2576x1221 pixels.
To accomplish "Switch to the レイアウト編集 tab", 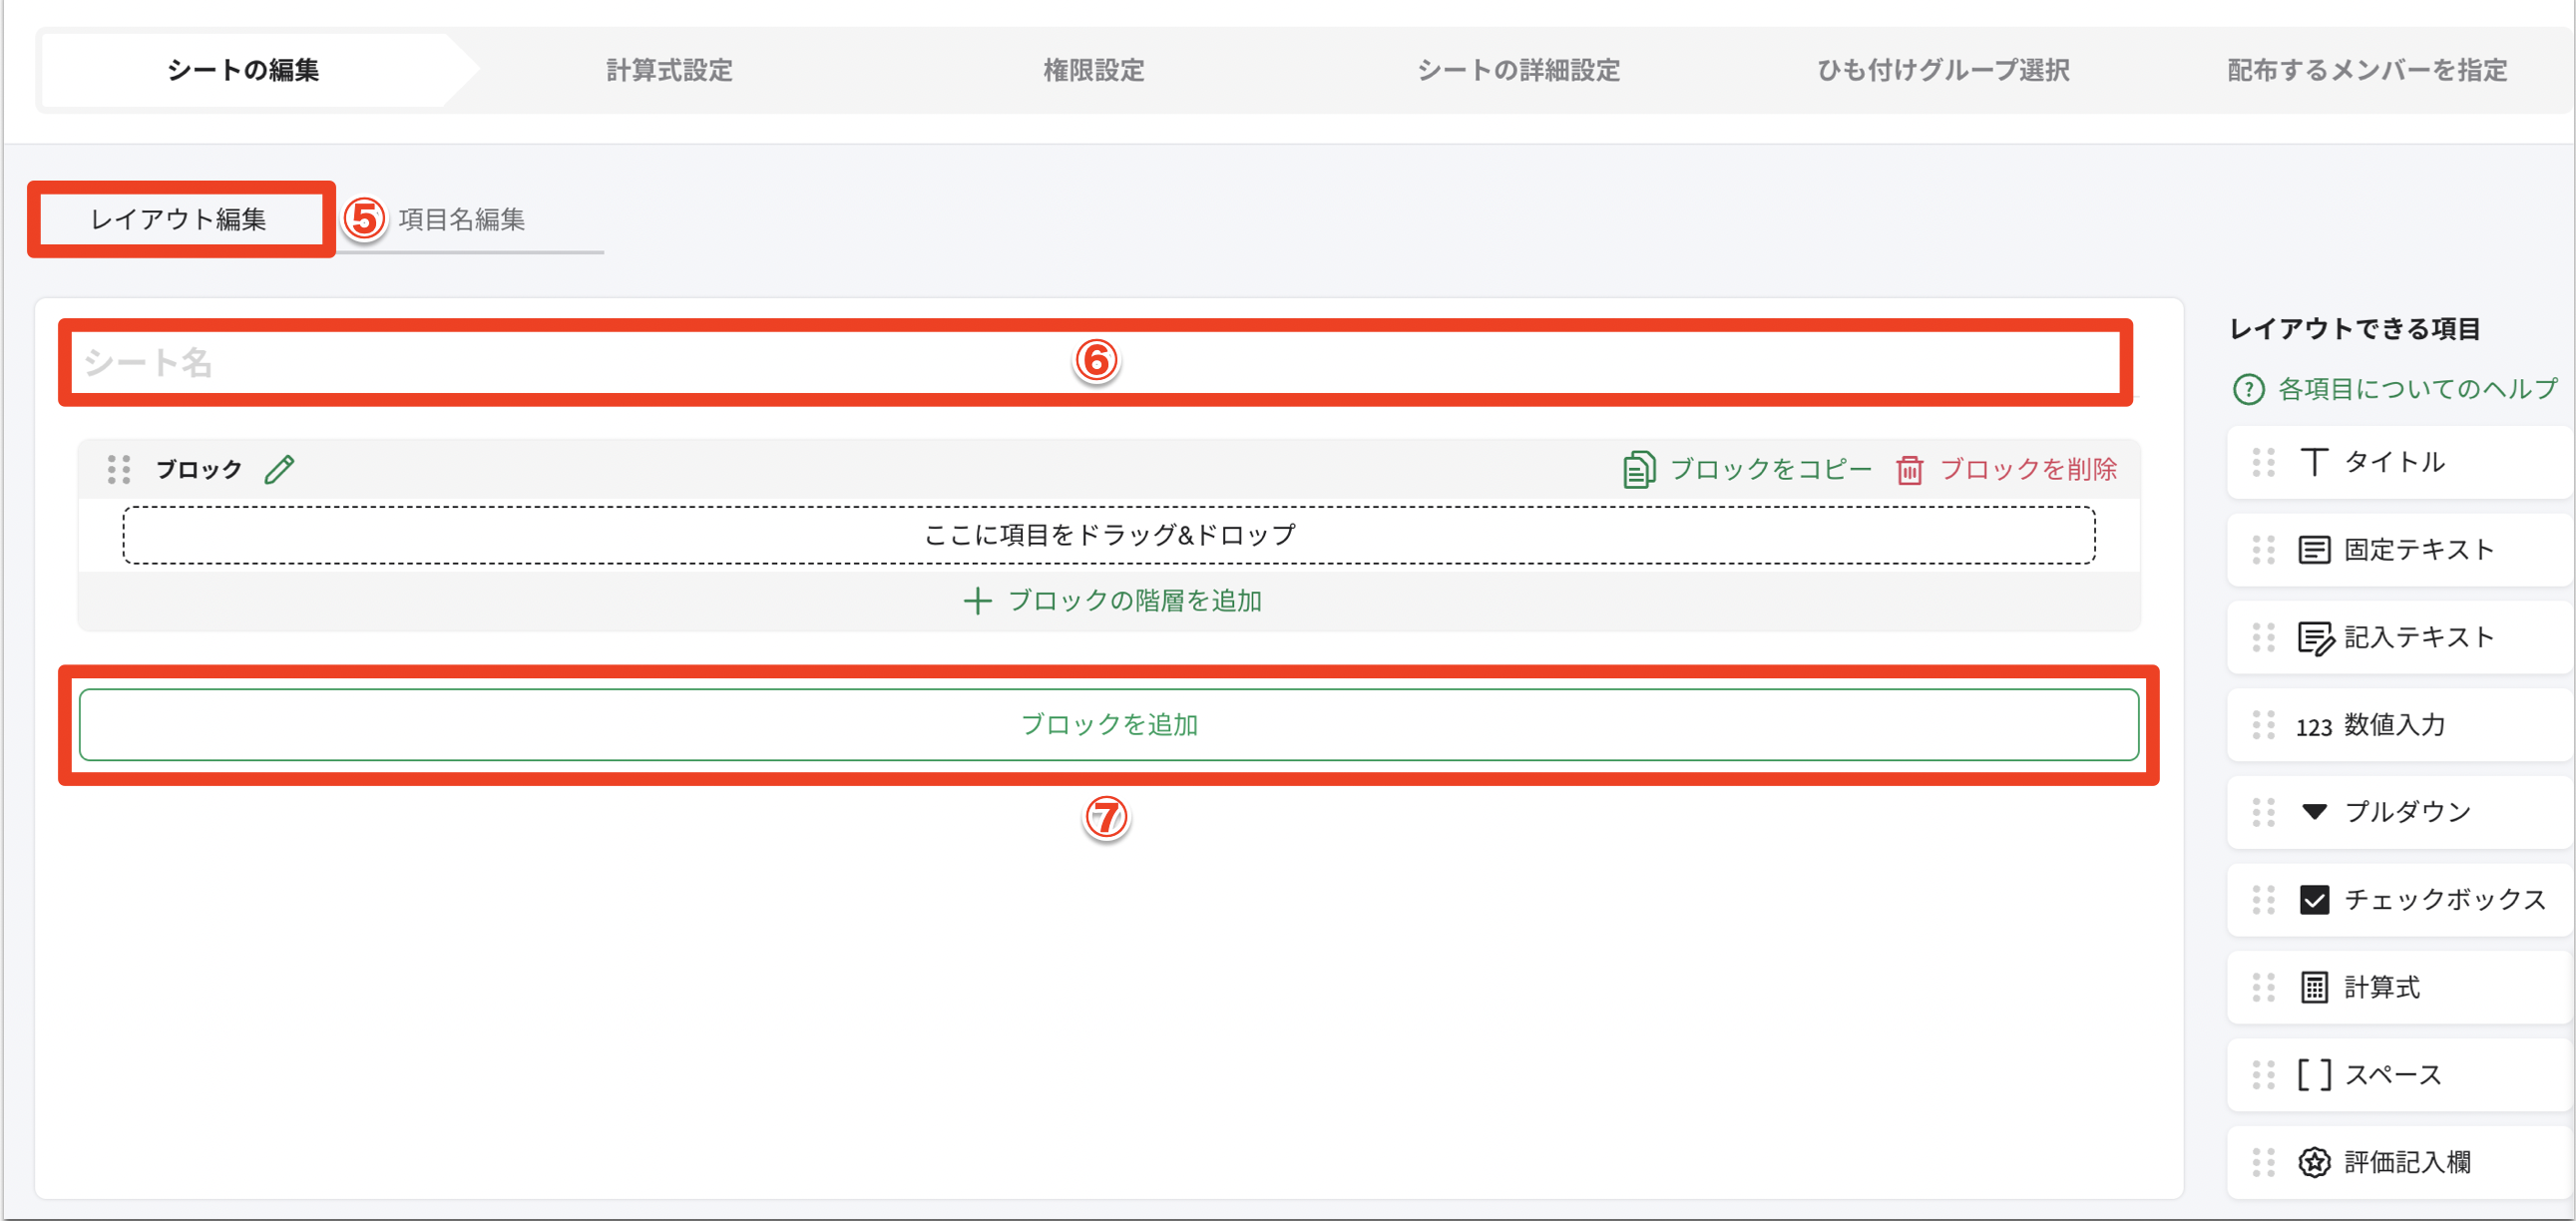I will click(179, 219).
